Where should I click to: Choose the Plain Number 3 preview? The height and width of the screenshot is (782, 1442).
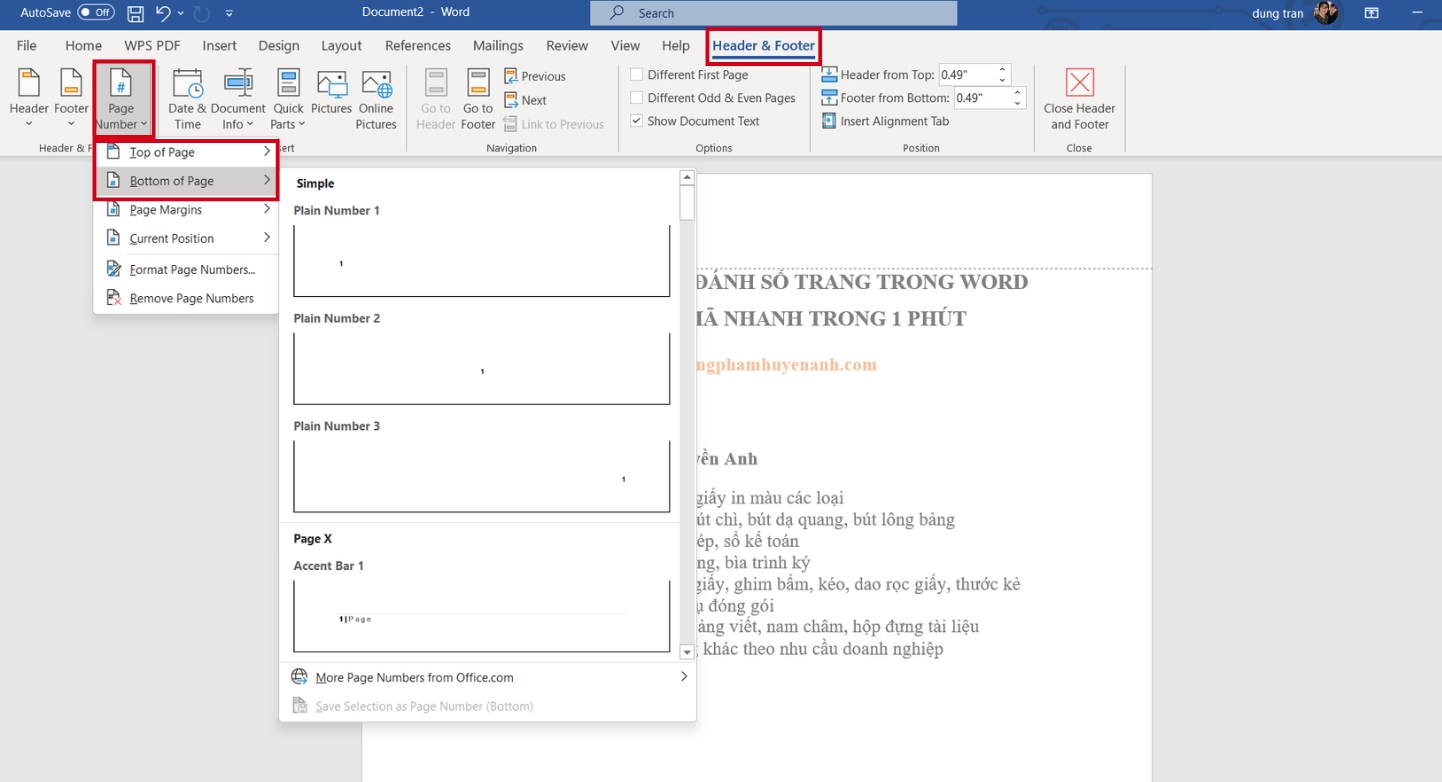(481, 476)
